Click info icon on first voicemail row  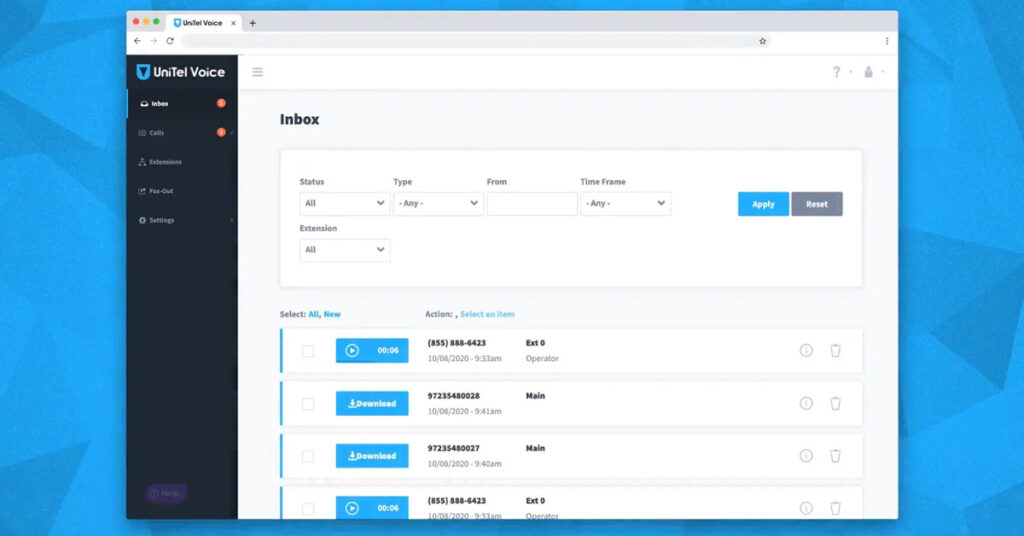tap(806, 351)
